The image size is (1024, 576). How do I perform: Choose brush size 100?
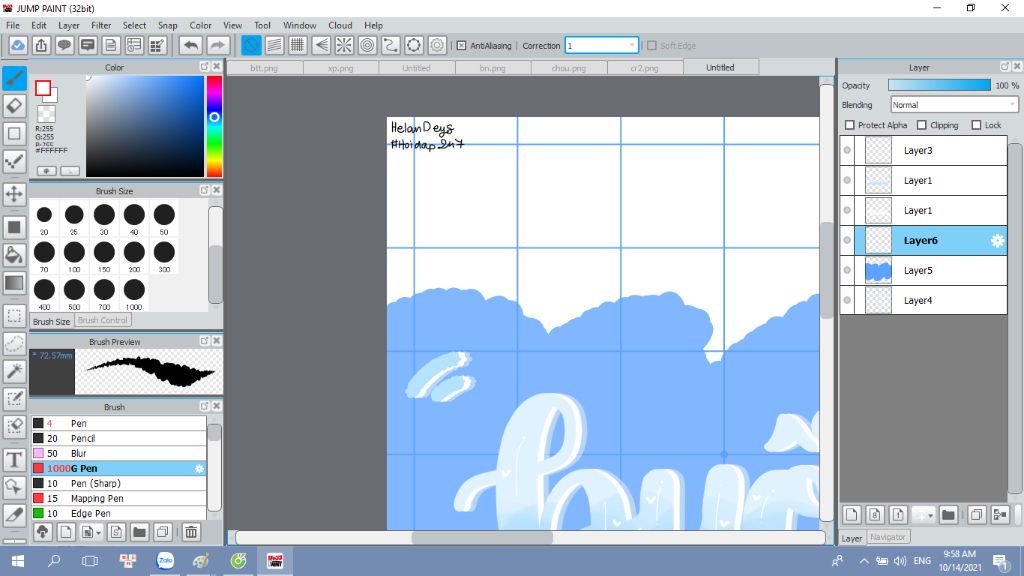pyautogui.click(x=74, y=256)
